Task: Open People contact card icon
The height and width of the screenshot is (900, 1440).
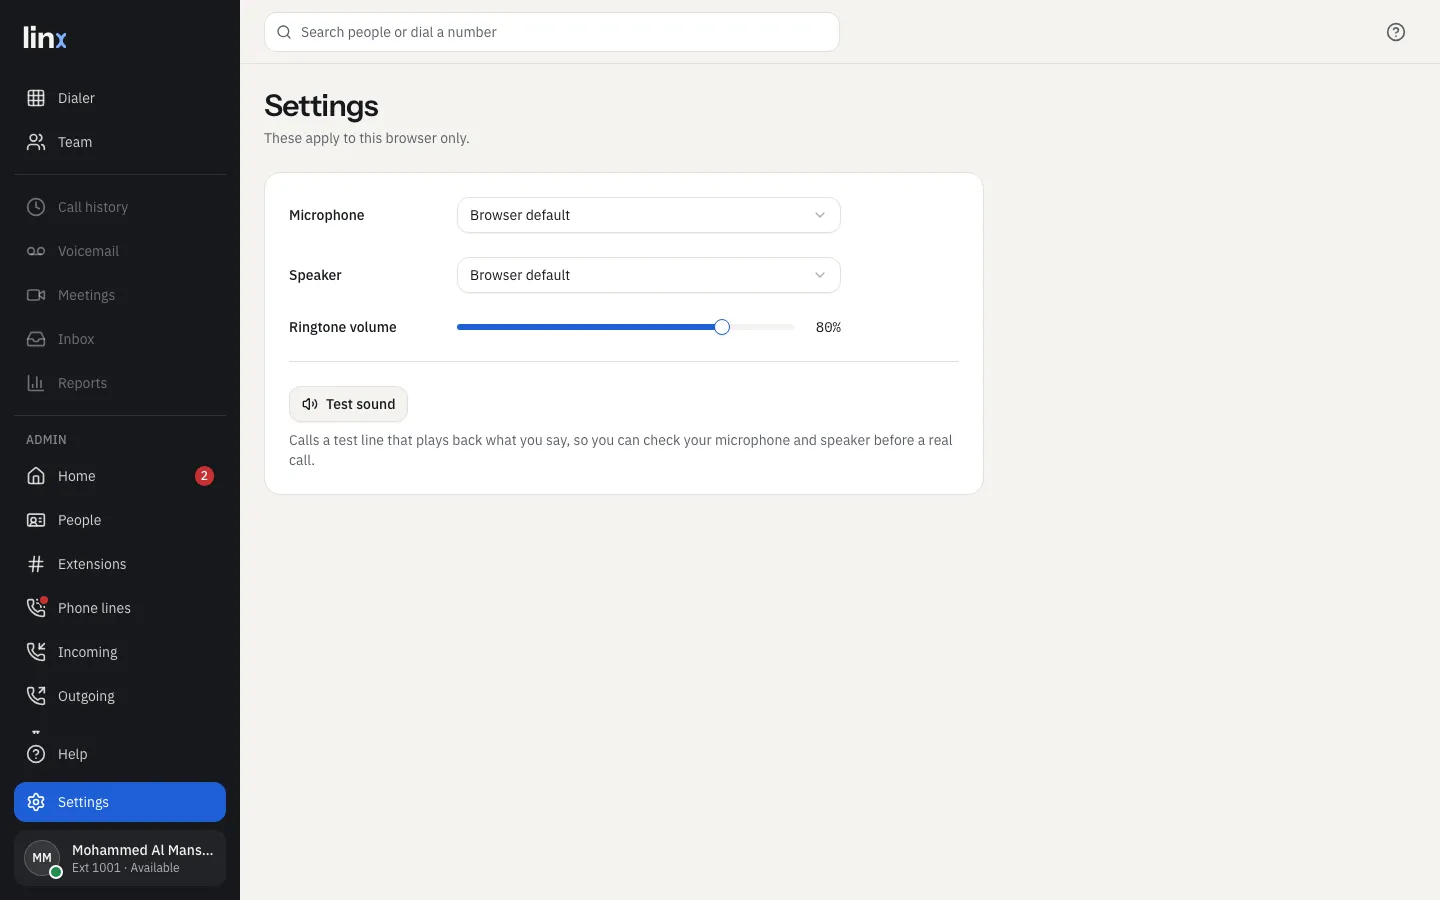Action: [x=36, y=520]
